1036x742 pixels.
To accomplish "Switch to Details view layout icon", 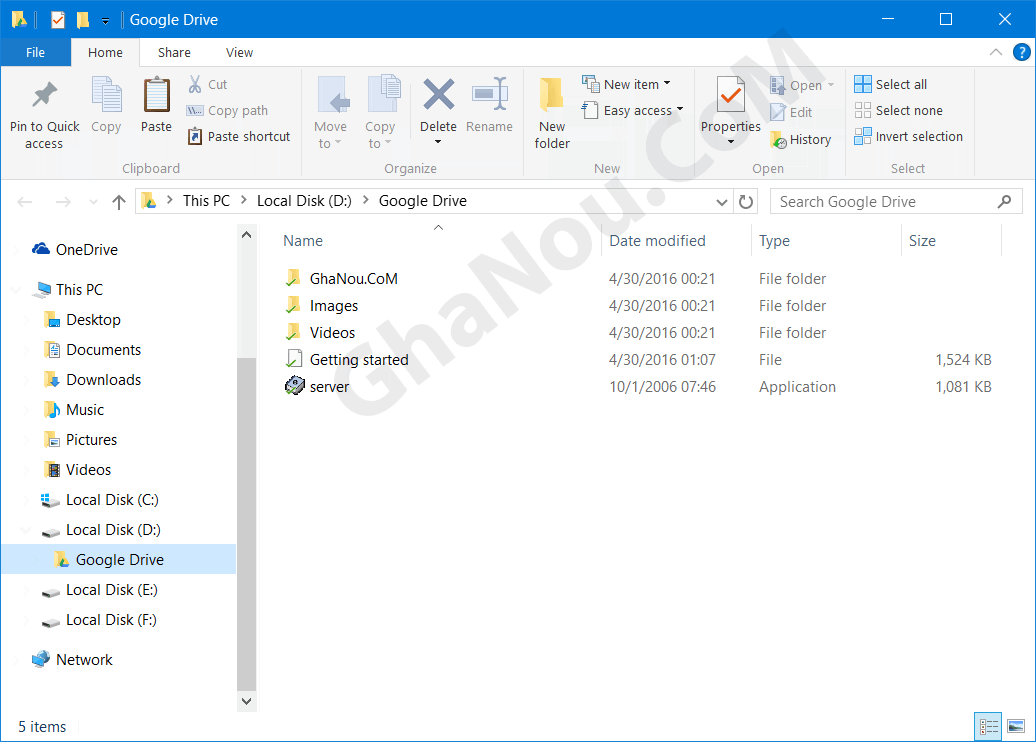I will coord(988,727).
